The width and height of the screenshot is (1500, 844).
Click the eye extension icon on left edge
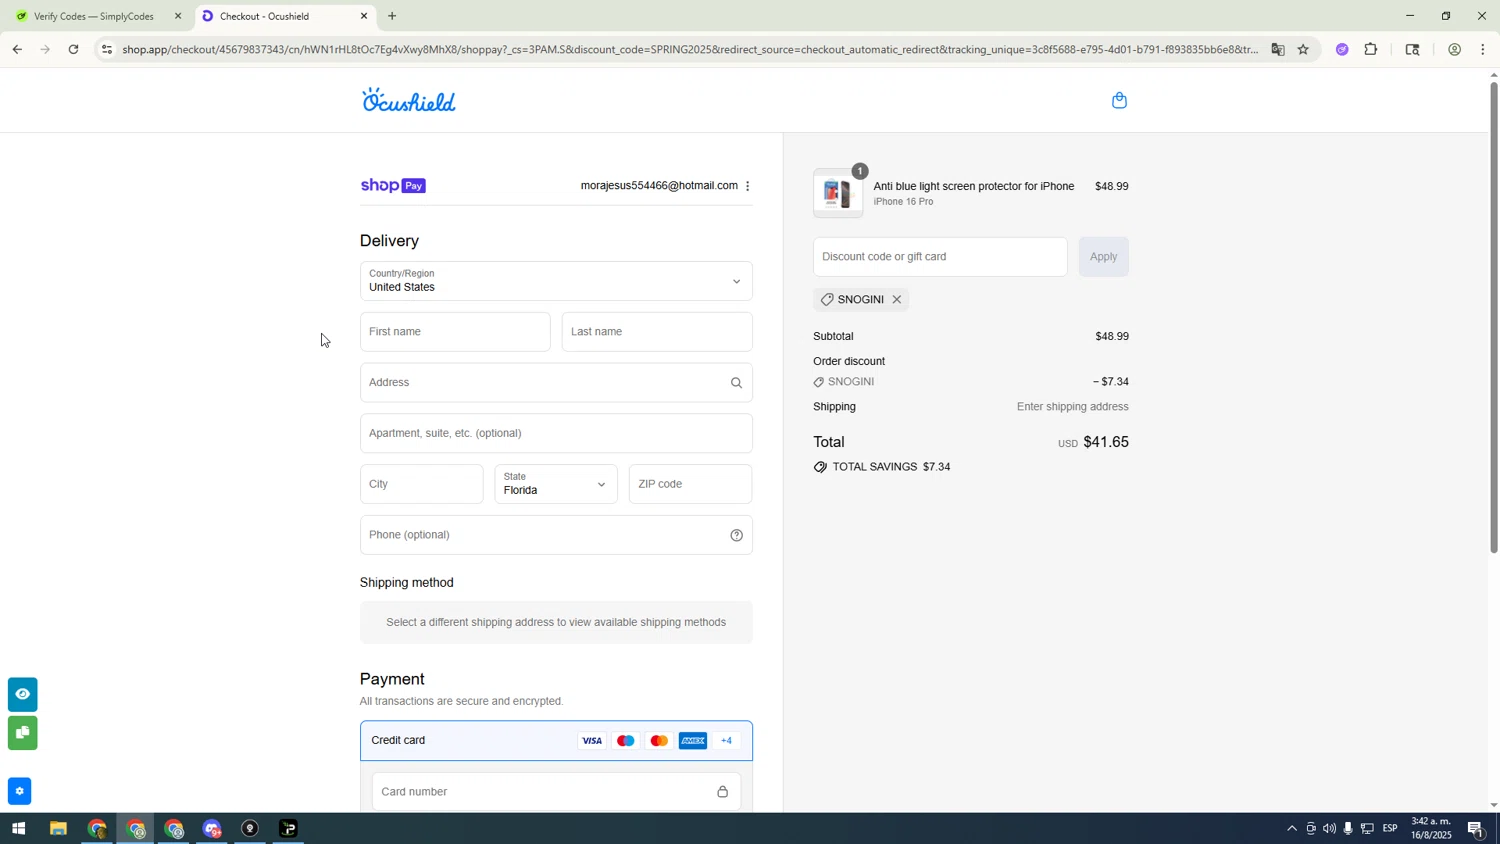click(x=22, y=694)
